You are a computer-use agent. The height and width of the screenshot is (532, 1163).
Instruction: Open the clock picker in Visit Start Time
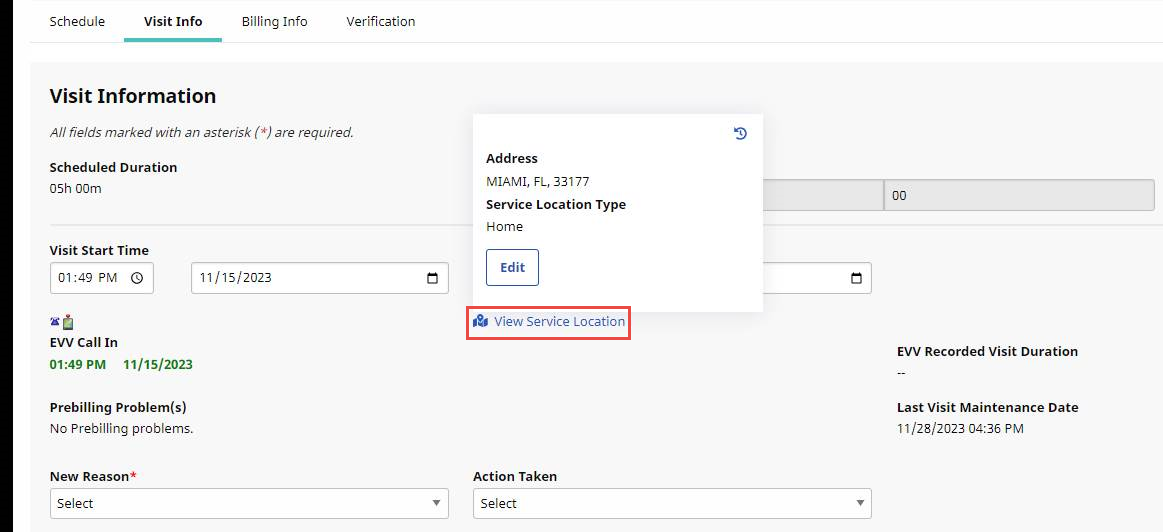pyautogui.click(x=137, y=278)
